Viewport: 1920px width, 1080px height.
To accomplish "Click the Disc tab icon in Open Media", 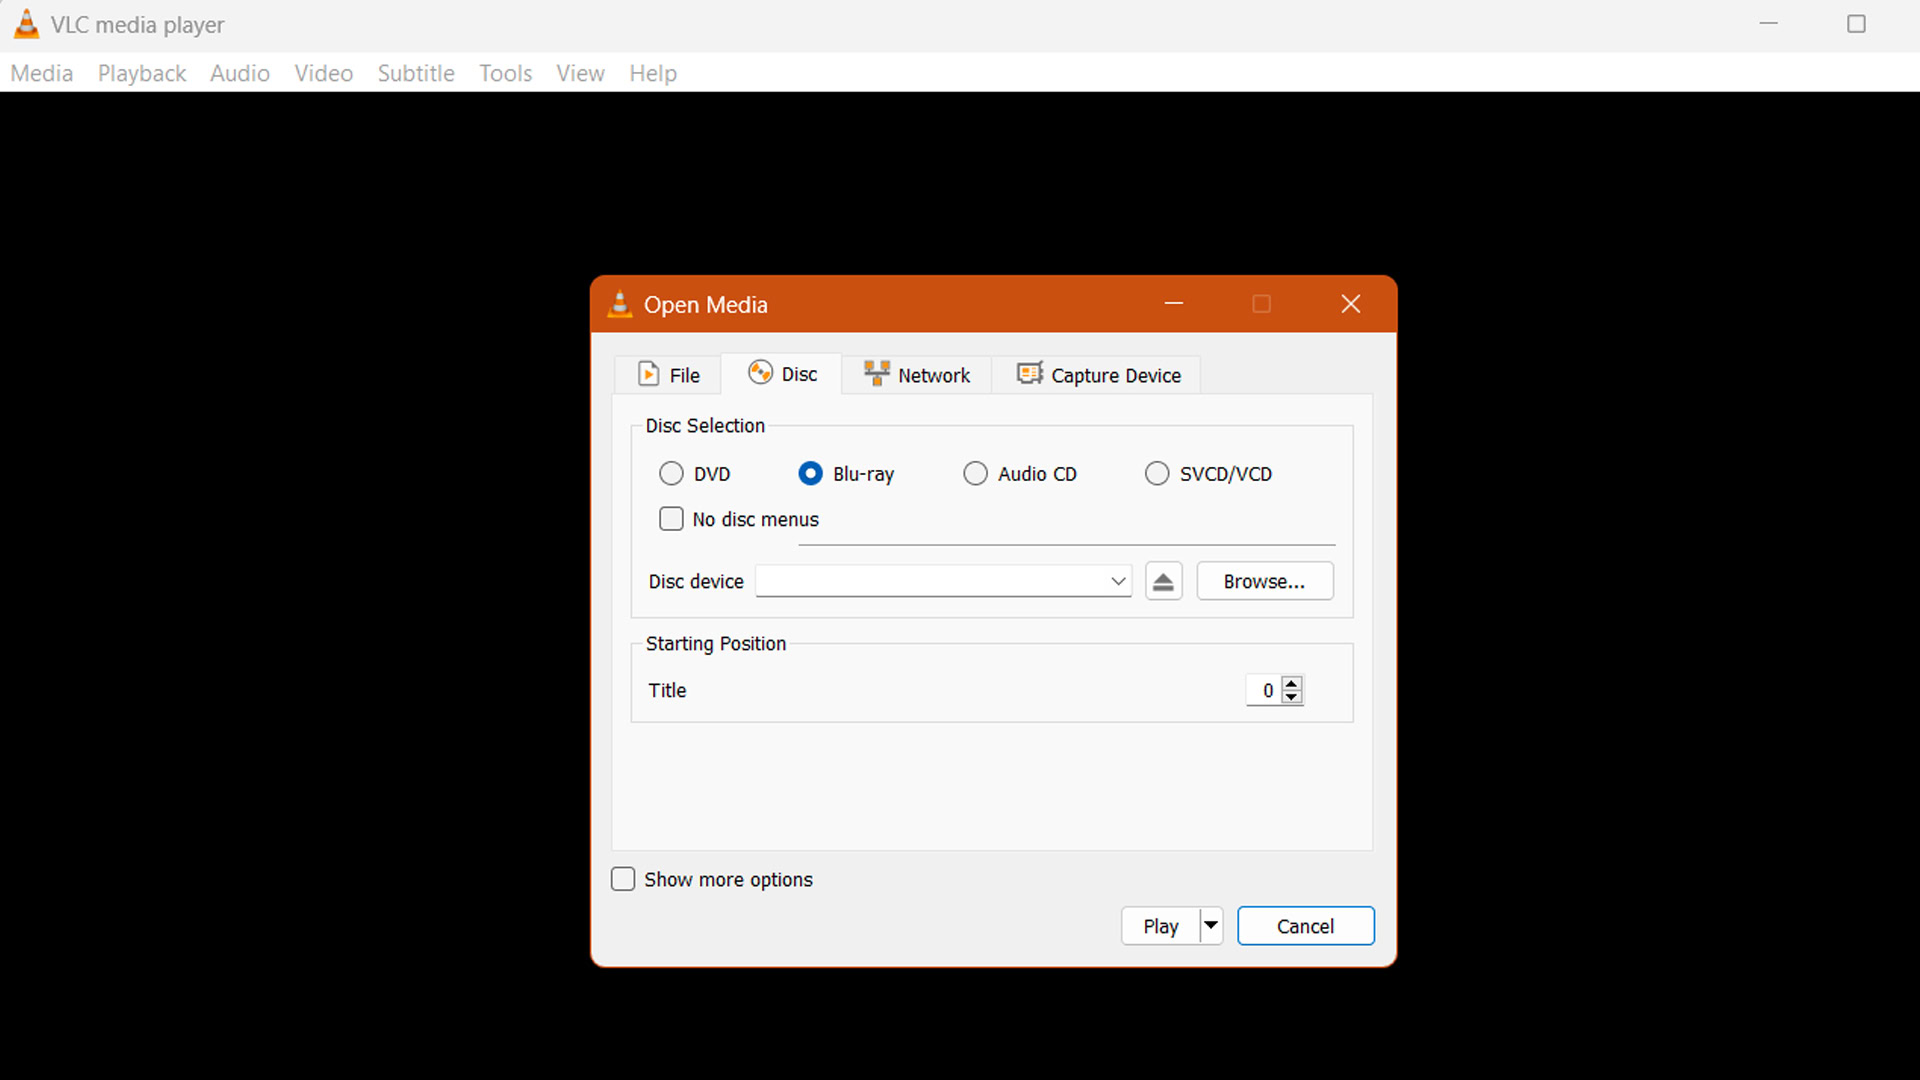I will [x=760, y=373].
